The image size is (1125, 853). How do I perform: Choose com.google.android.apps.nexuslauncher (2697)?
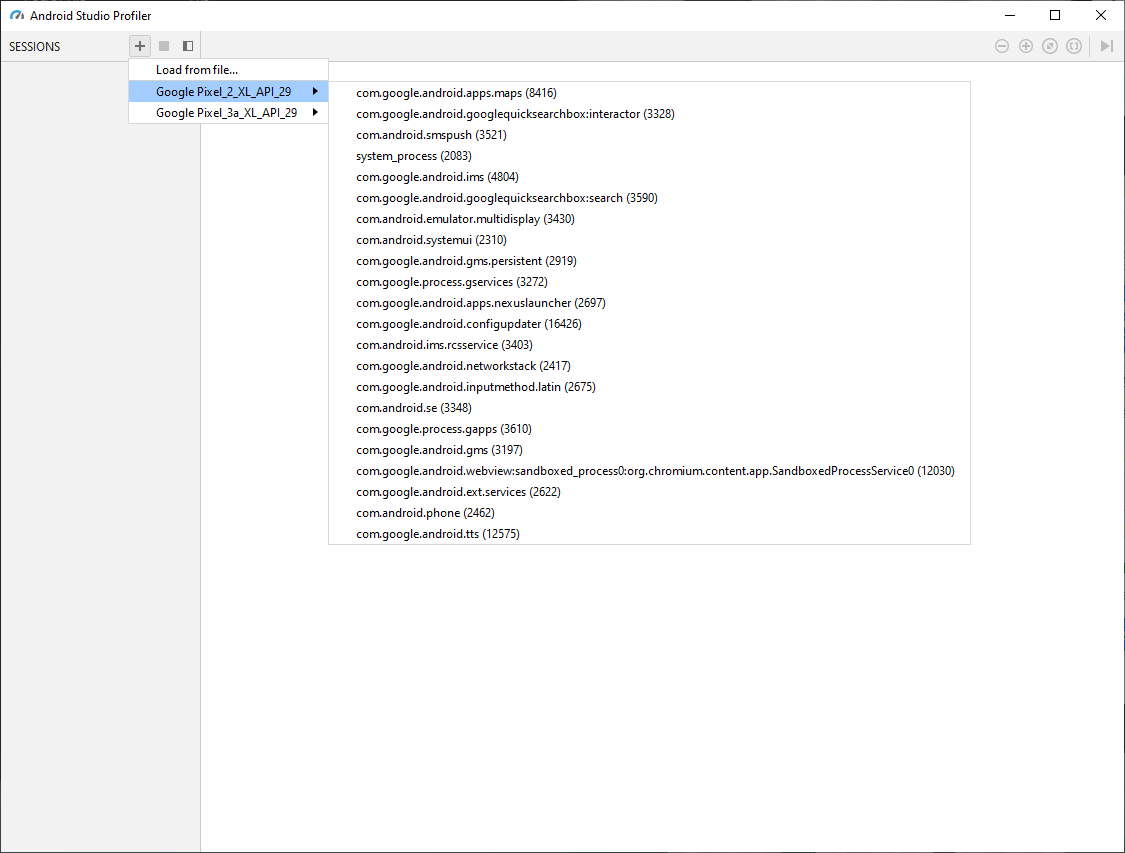(480, 303)
